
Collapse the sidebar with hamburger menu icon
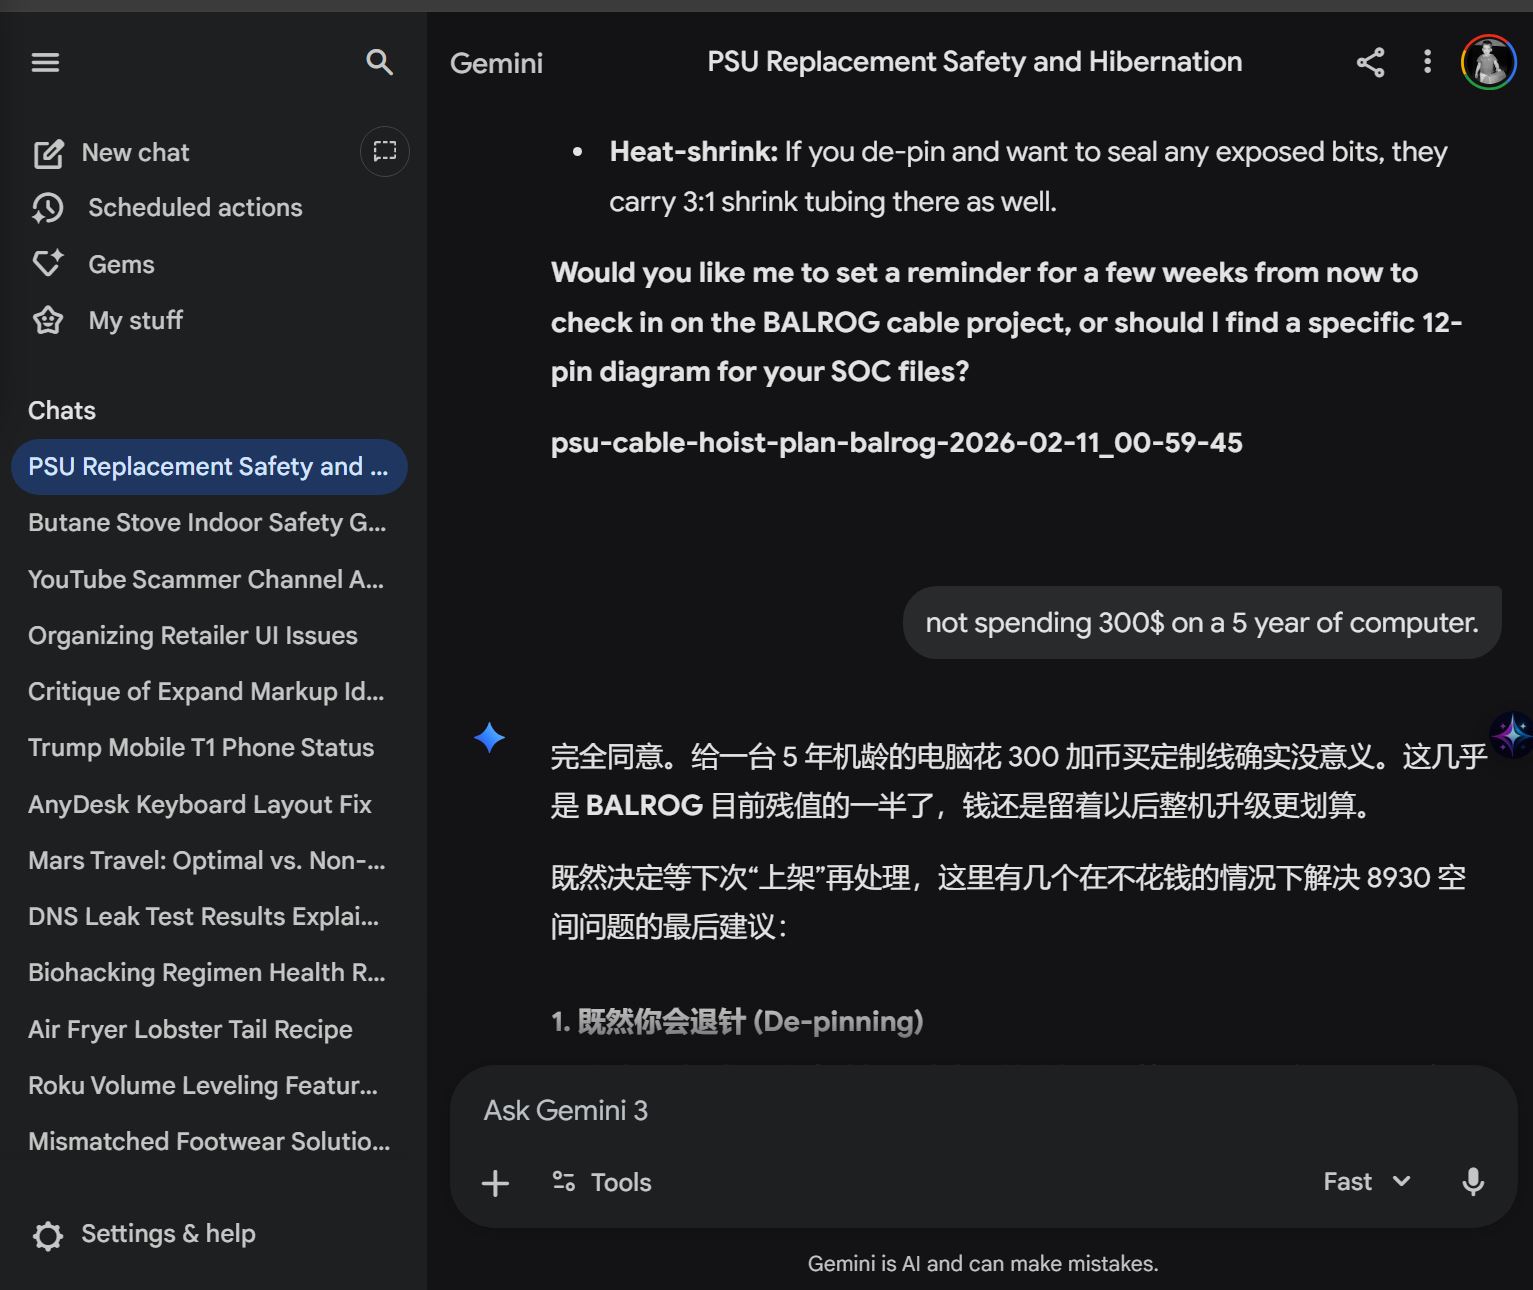click(x=45, y=63)
